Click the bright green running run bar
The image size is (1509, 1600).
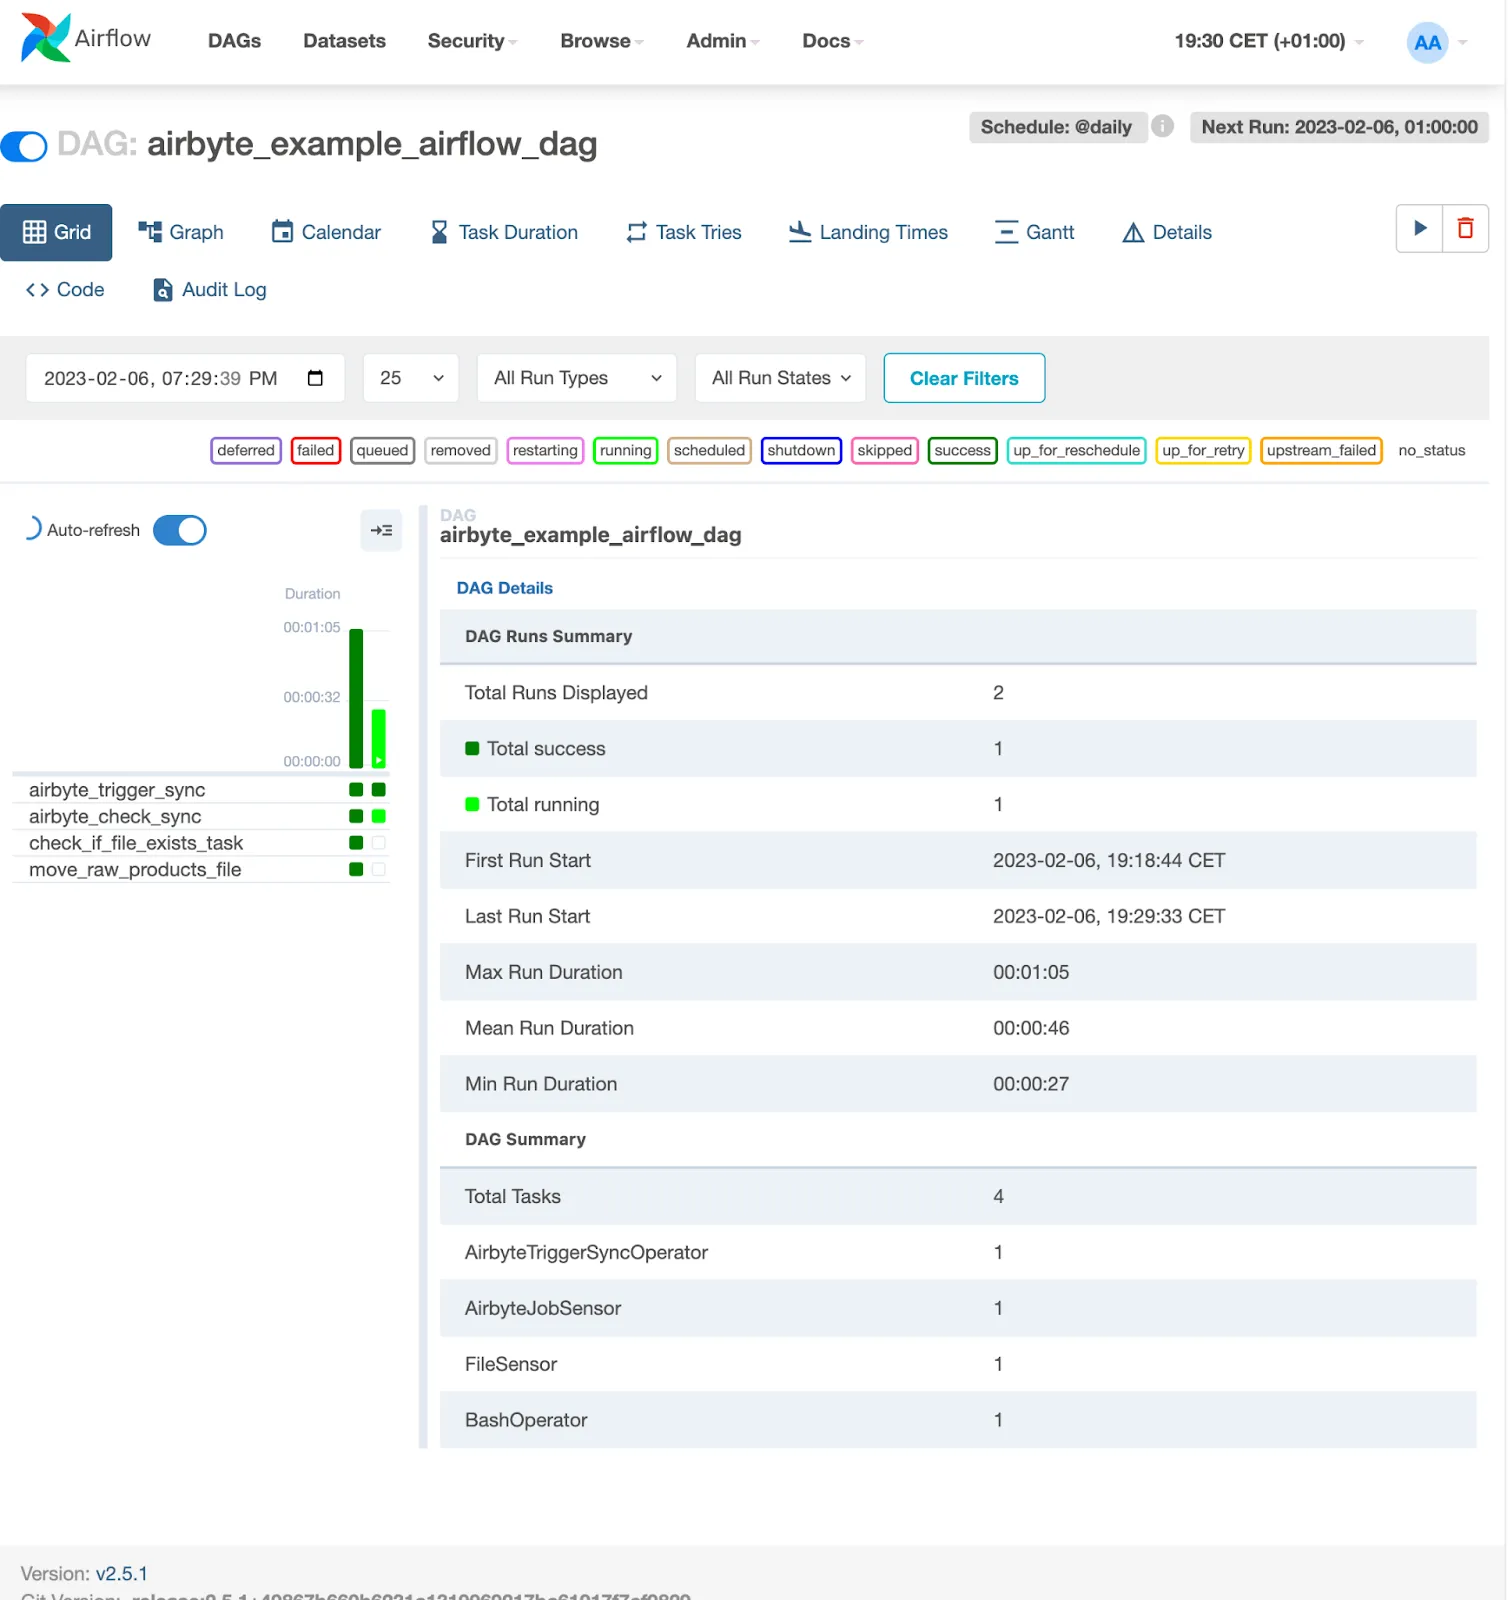[x=379, y=739]
